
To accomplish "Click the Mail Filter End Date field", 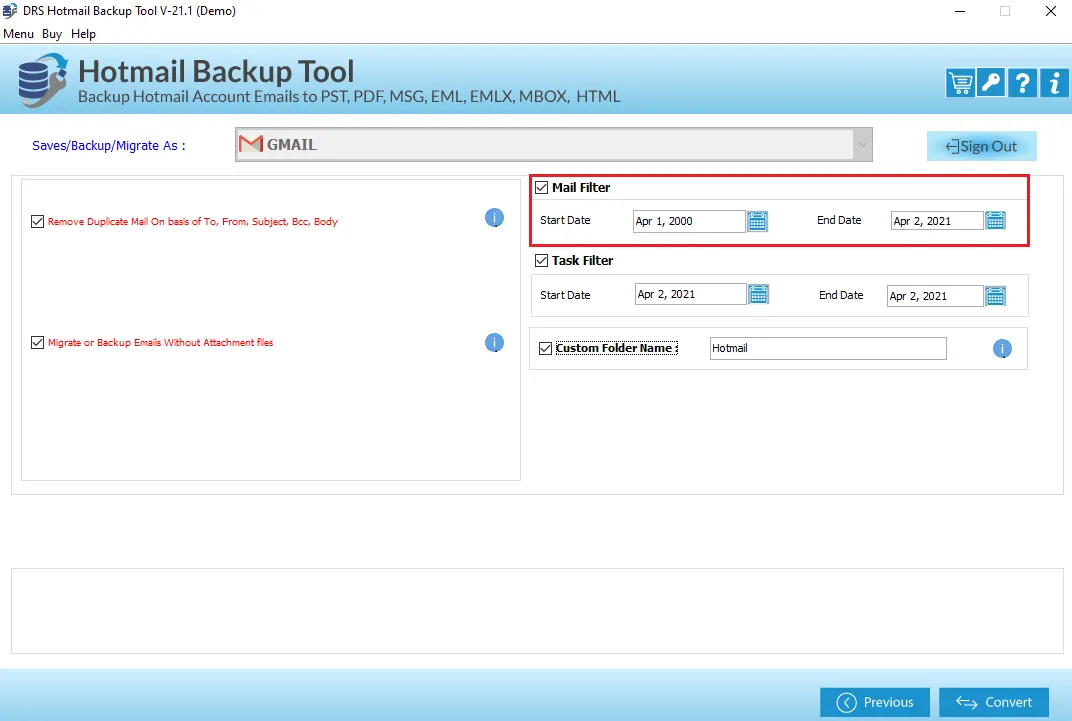I will tap(937, 221).
